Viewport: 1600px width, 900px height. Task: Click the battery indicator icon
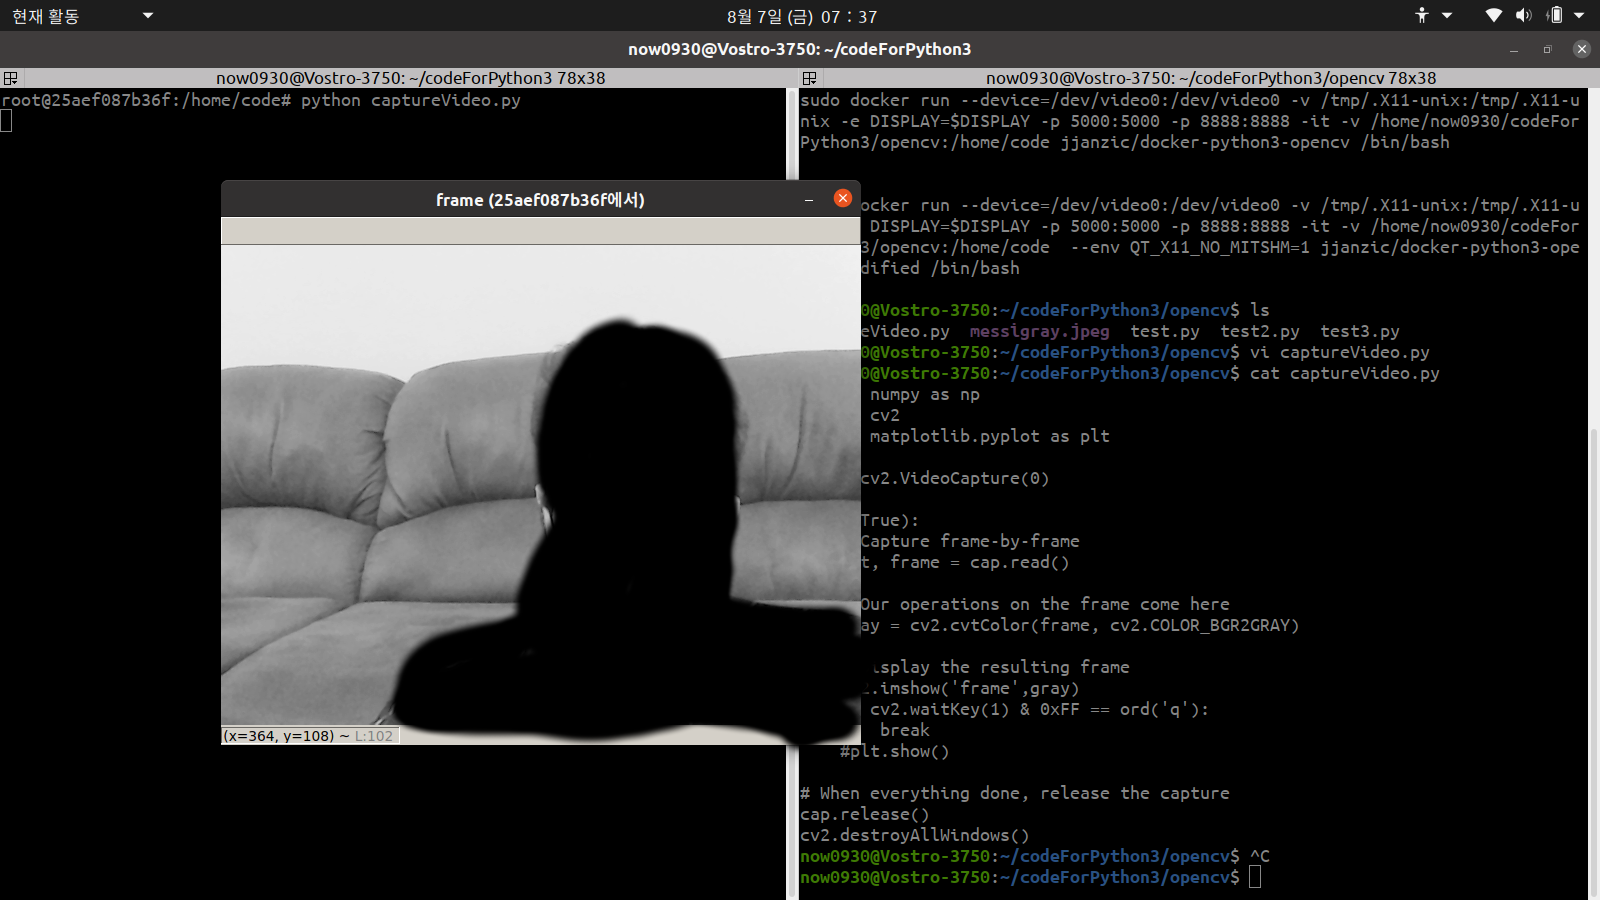coord(1555,15)
